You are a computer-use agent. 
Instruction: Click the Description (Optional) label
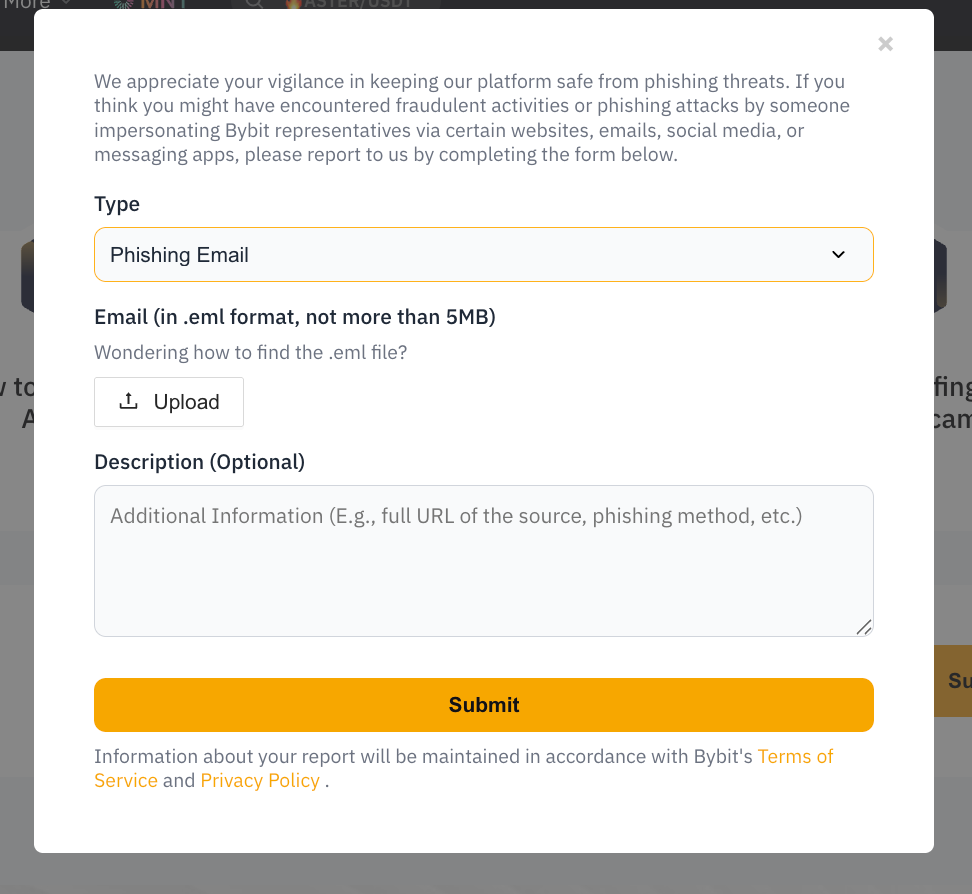199,462
